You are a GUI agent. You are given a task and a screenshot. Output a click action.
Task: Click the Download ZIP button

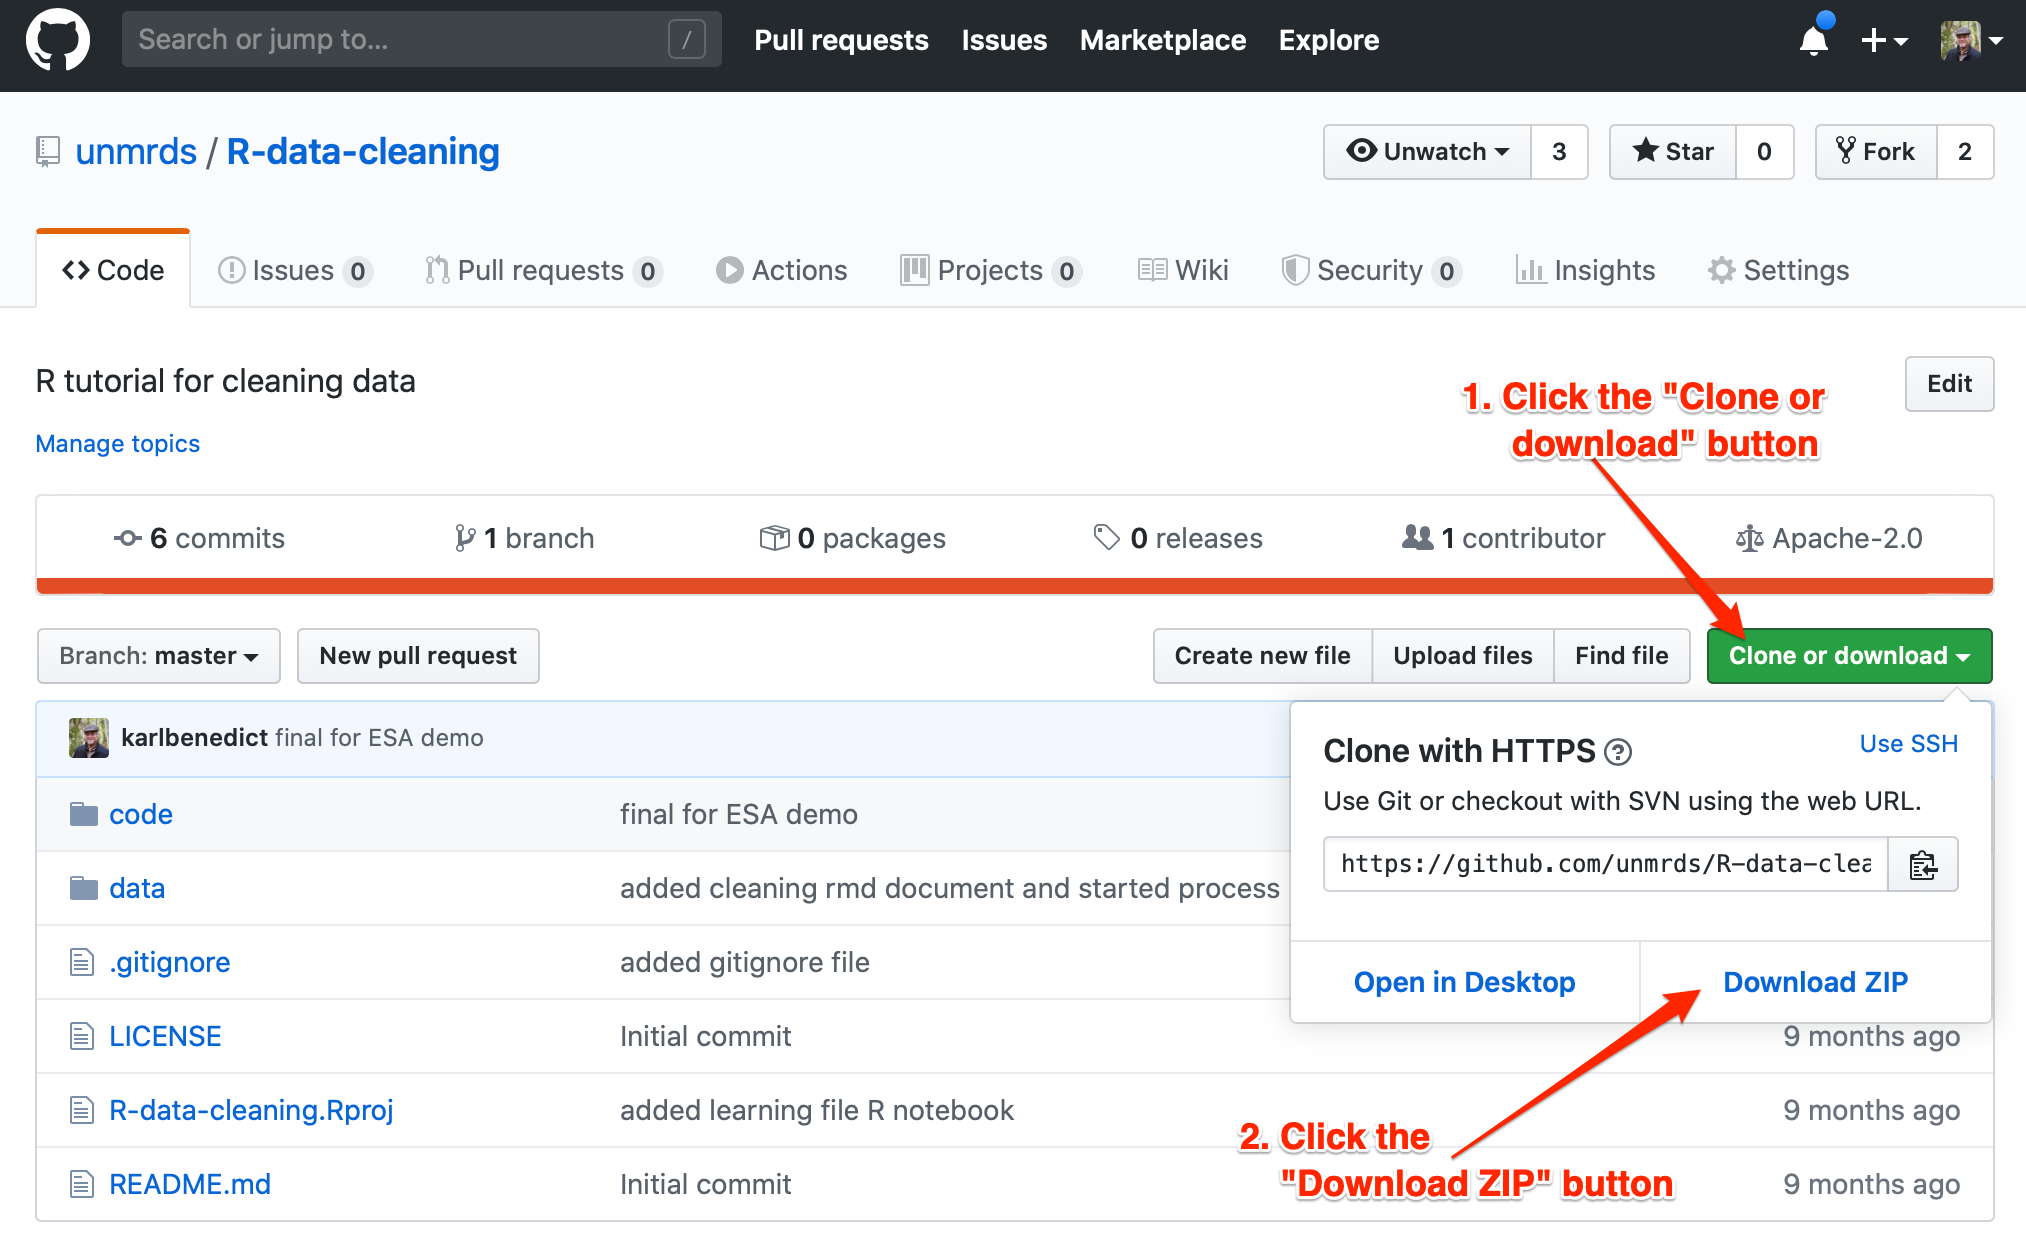point(1815,982)
